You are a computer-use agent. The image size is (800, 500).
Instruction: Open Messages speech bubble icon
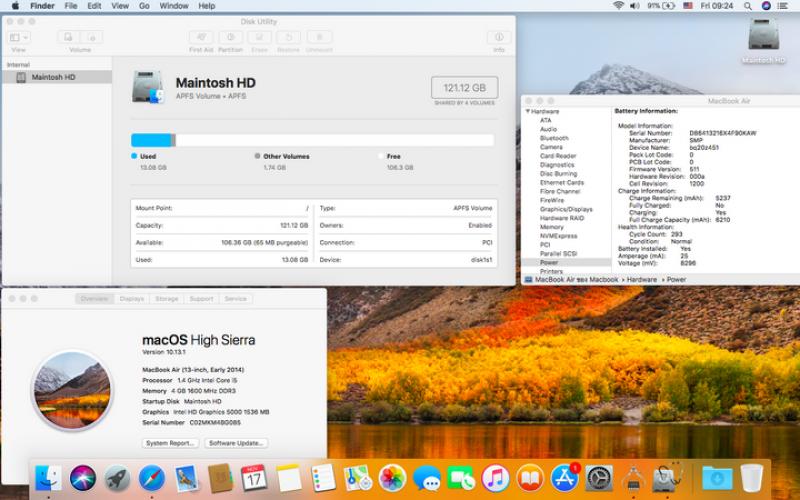(x=427, y=479)
